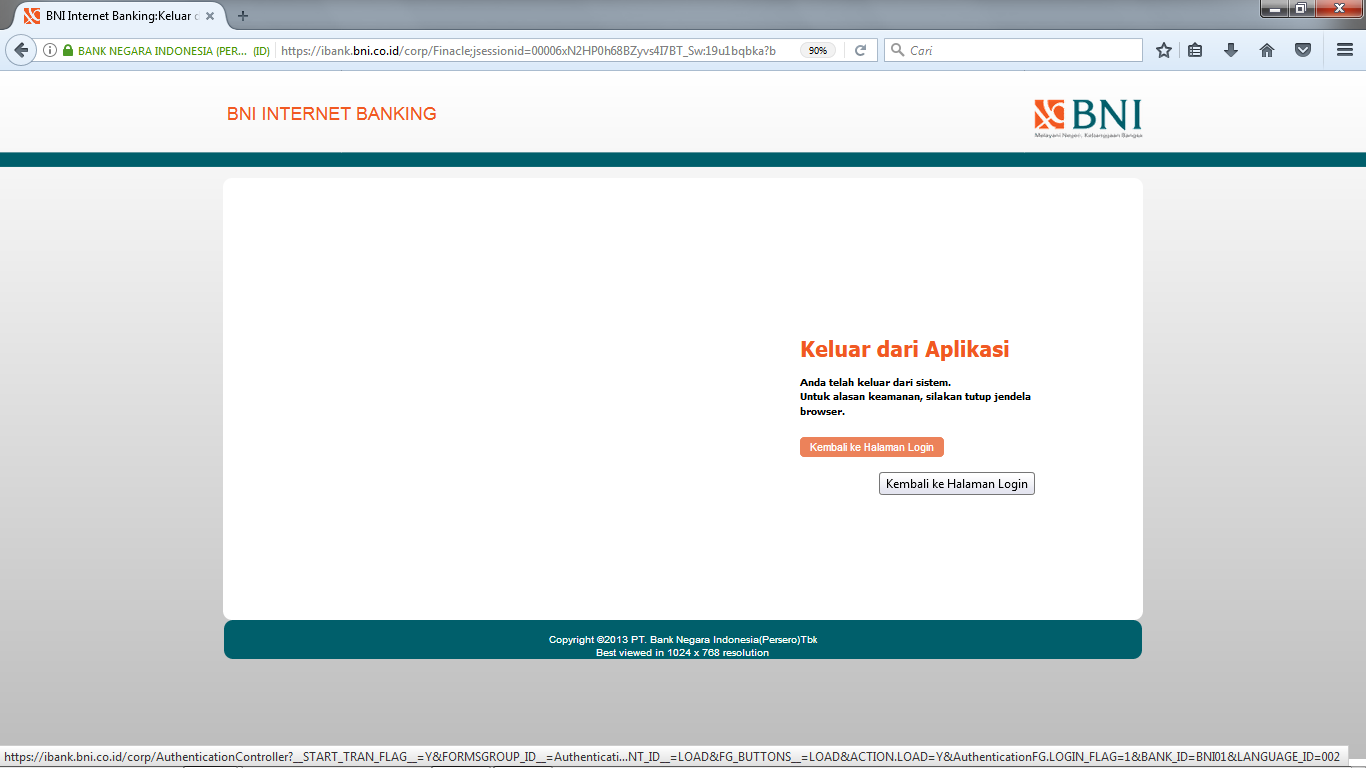
Task: Open a new tab with plus button
Action: 243,16
